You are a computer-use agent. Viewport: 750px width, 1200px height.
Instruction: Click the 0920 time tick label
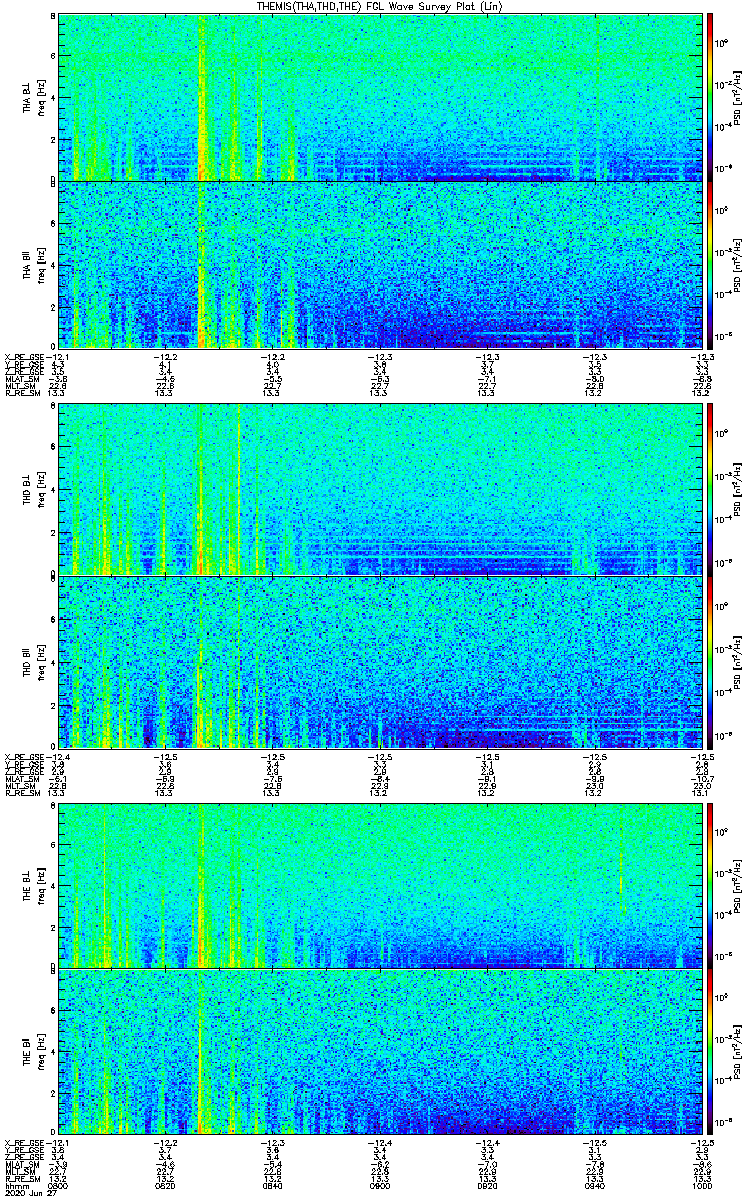click(487, 1185)
